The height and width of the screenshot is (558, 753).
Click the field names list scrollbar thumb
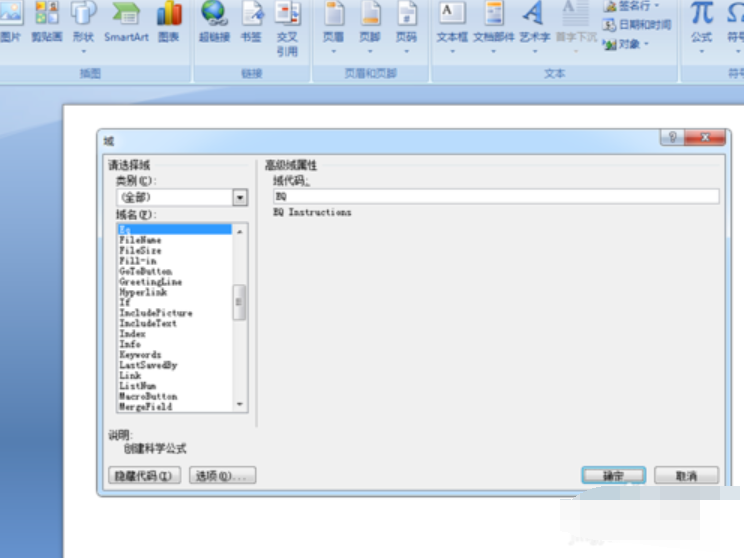pyautogui.click(x=239, y=302)
